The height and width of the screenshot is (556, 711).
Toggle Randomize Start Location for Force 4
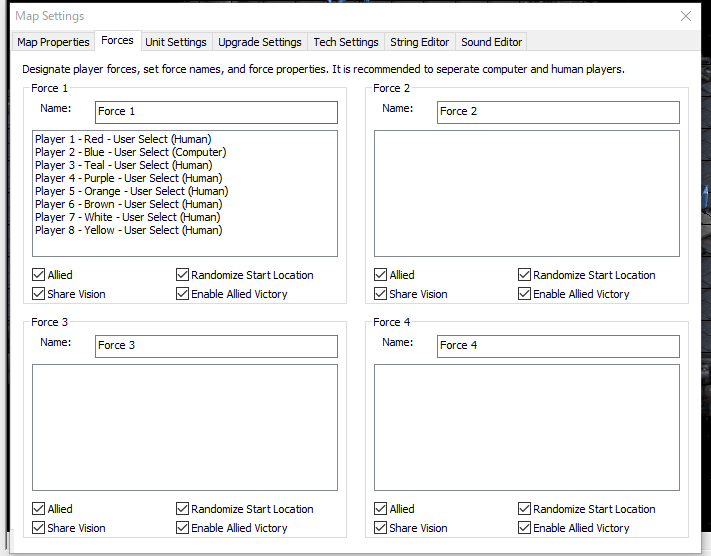tap(524, 509)
